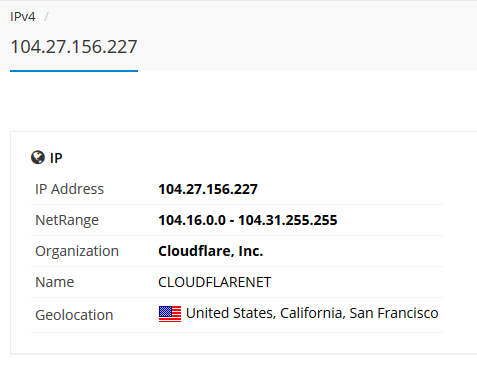This screenshot has width=477, height=368.
Task: Click the IP section heading text
Action: click(x=56, y=158)
